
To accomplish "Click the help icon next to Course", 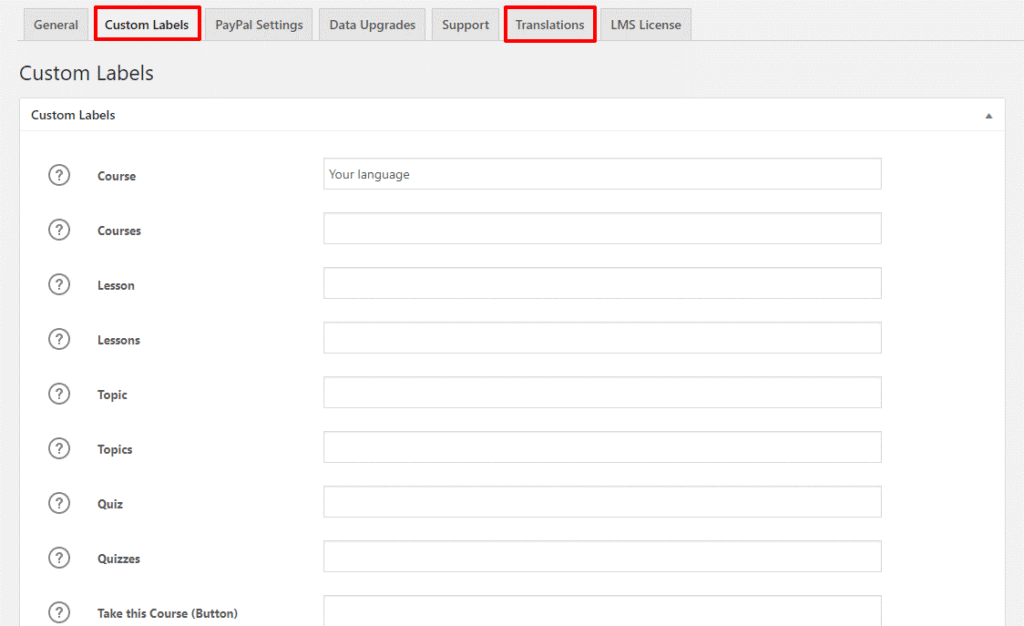I will (59, 175).
